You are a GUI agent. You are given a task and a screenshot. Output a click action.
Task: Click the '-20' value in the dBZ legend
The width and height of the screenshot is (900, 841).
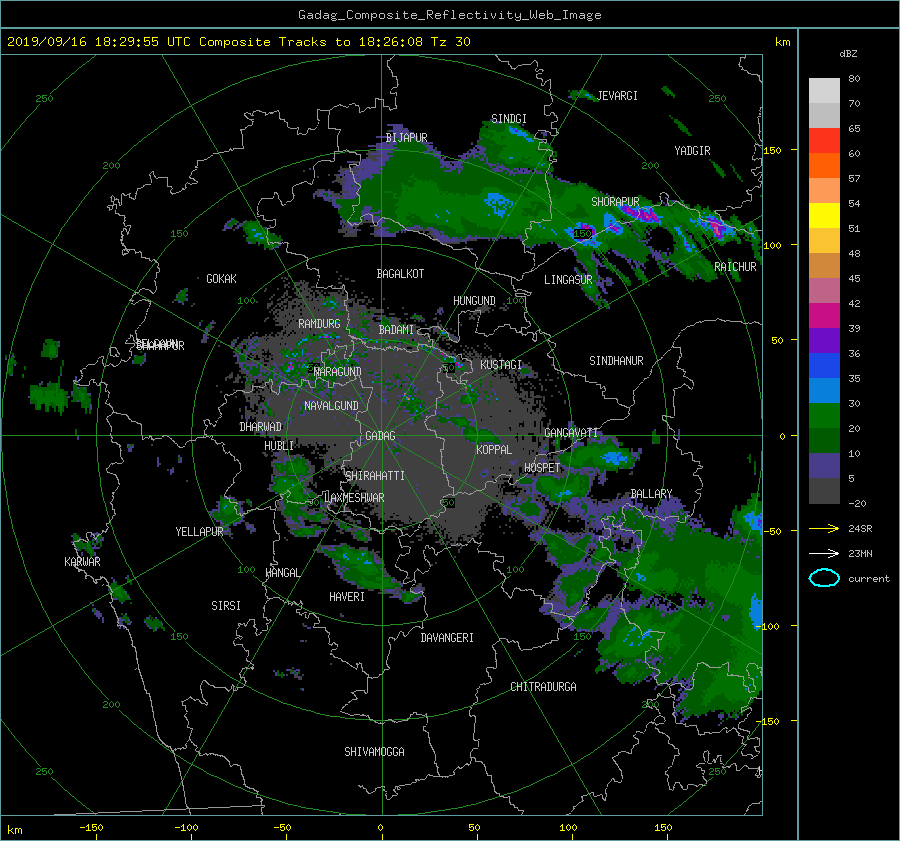tap(857, 503)
